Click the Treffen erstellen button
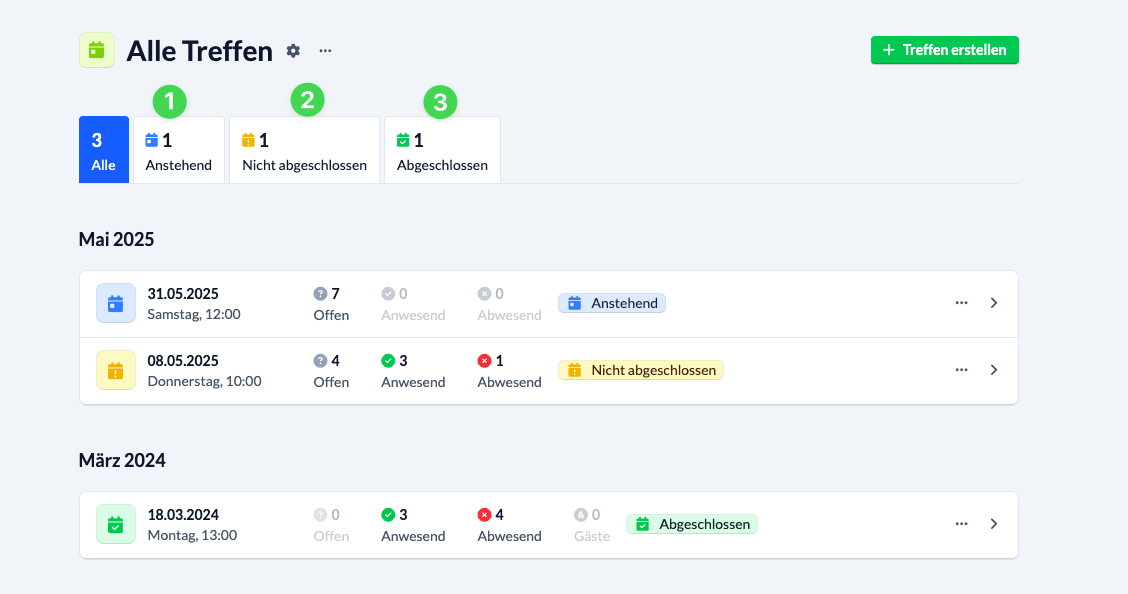The image size is (1128, 594). pos(944,50)
